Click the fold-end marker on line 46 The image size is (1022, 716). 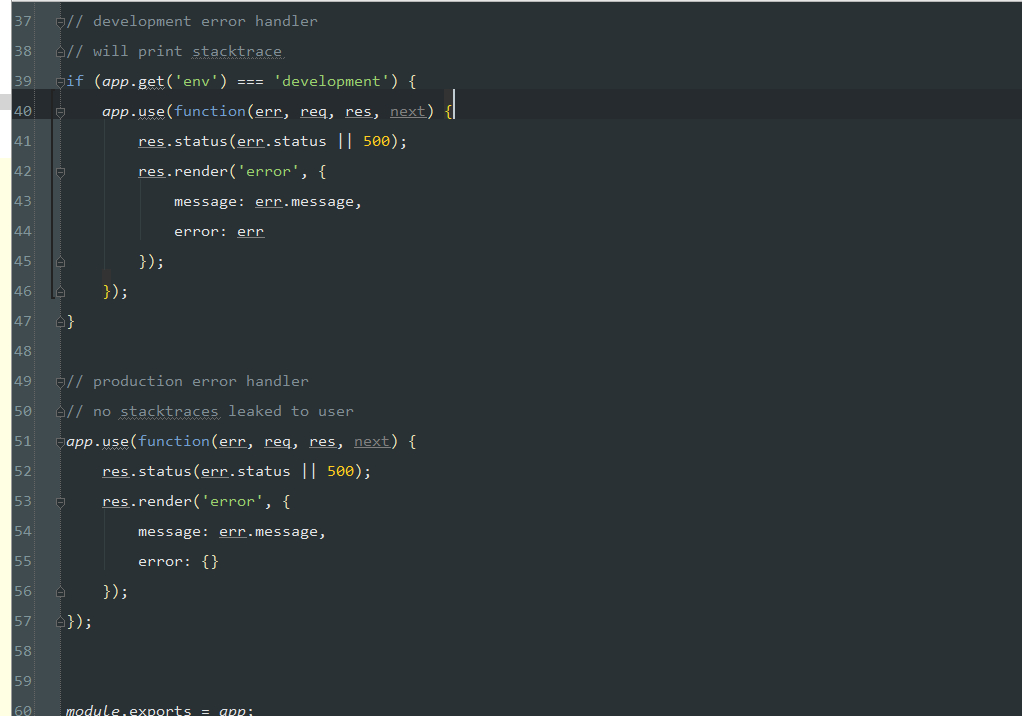pyautogui.click(x=60, y=291)
